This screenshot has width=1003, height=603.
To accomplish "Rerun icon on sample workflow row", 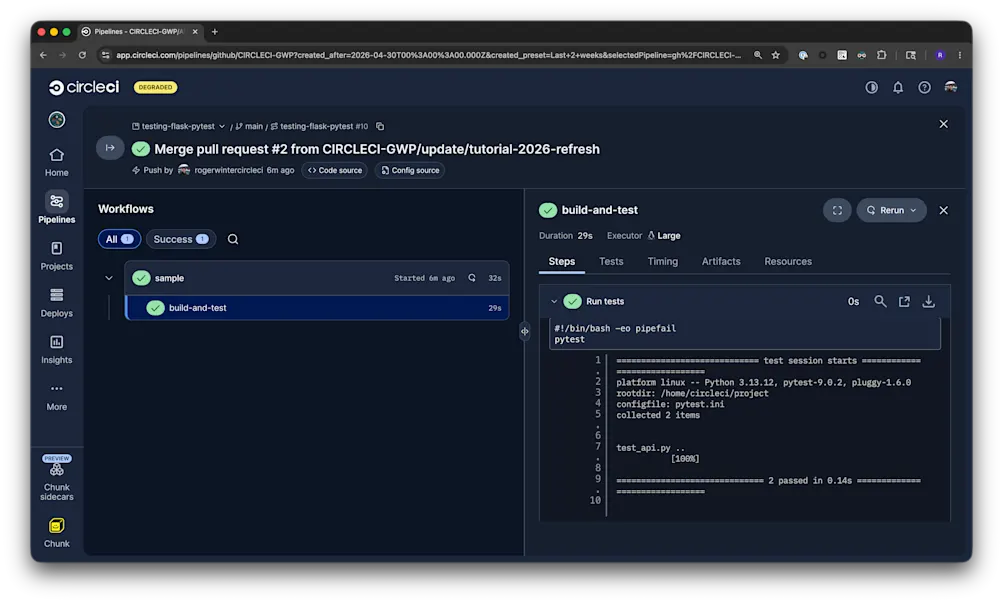I will (x=472, y=278).
